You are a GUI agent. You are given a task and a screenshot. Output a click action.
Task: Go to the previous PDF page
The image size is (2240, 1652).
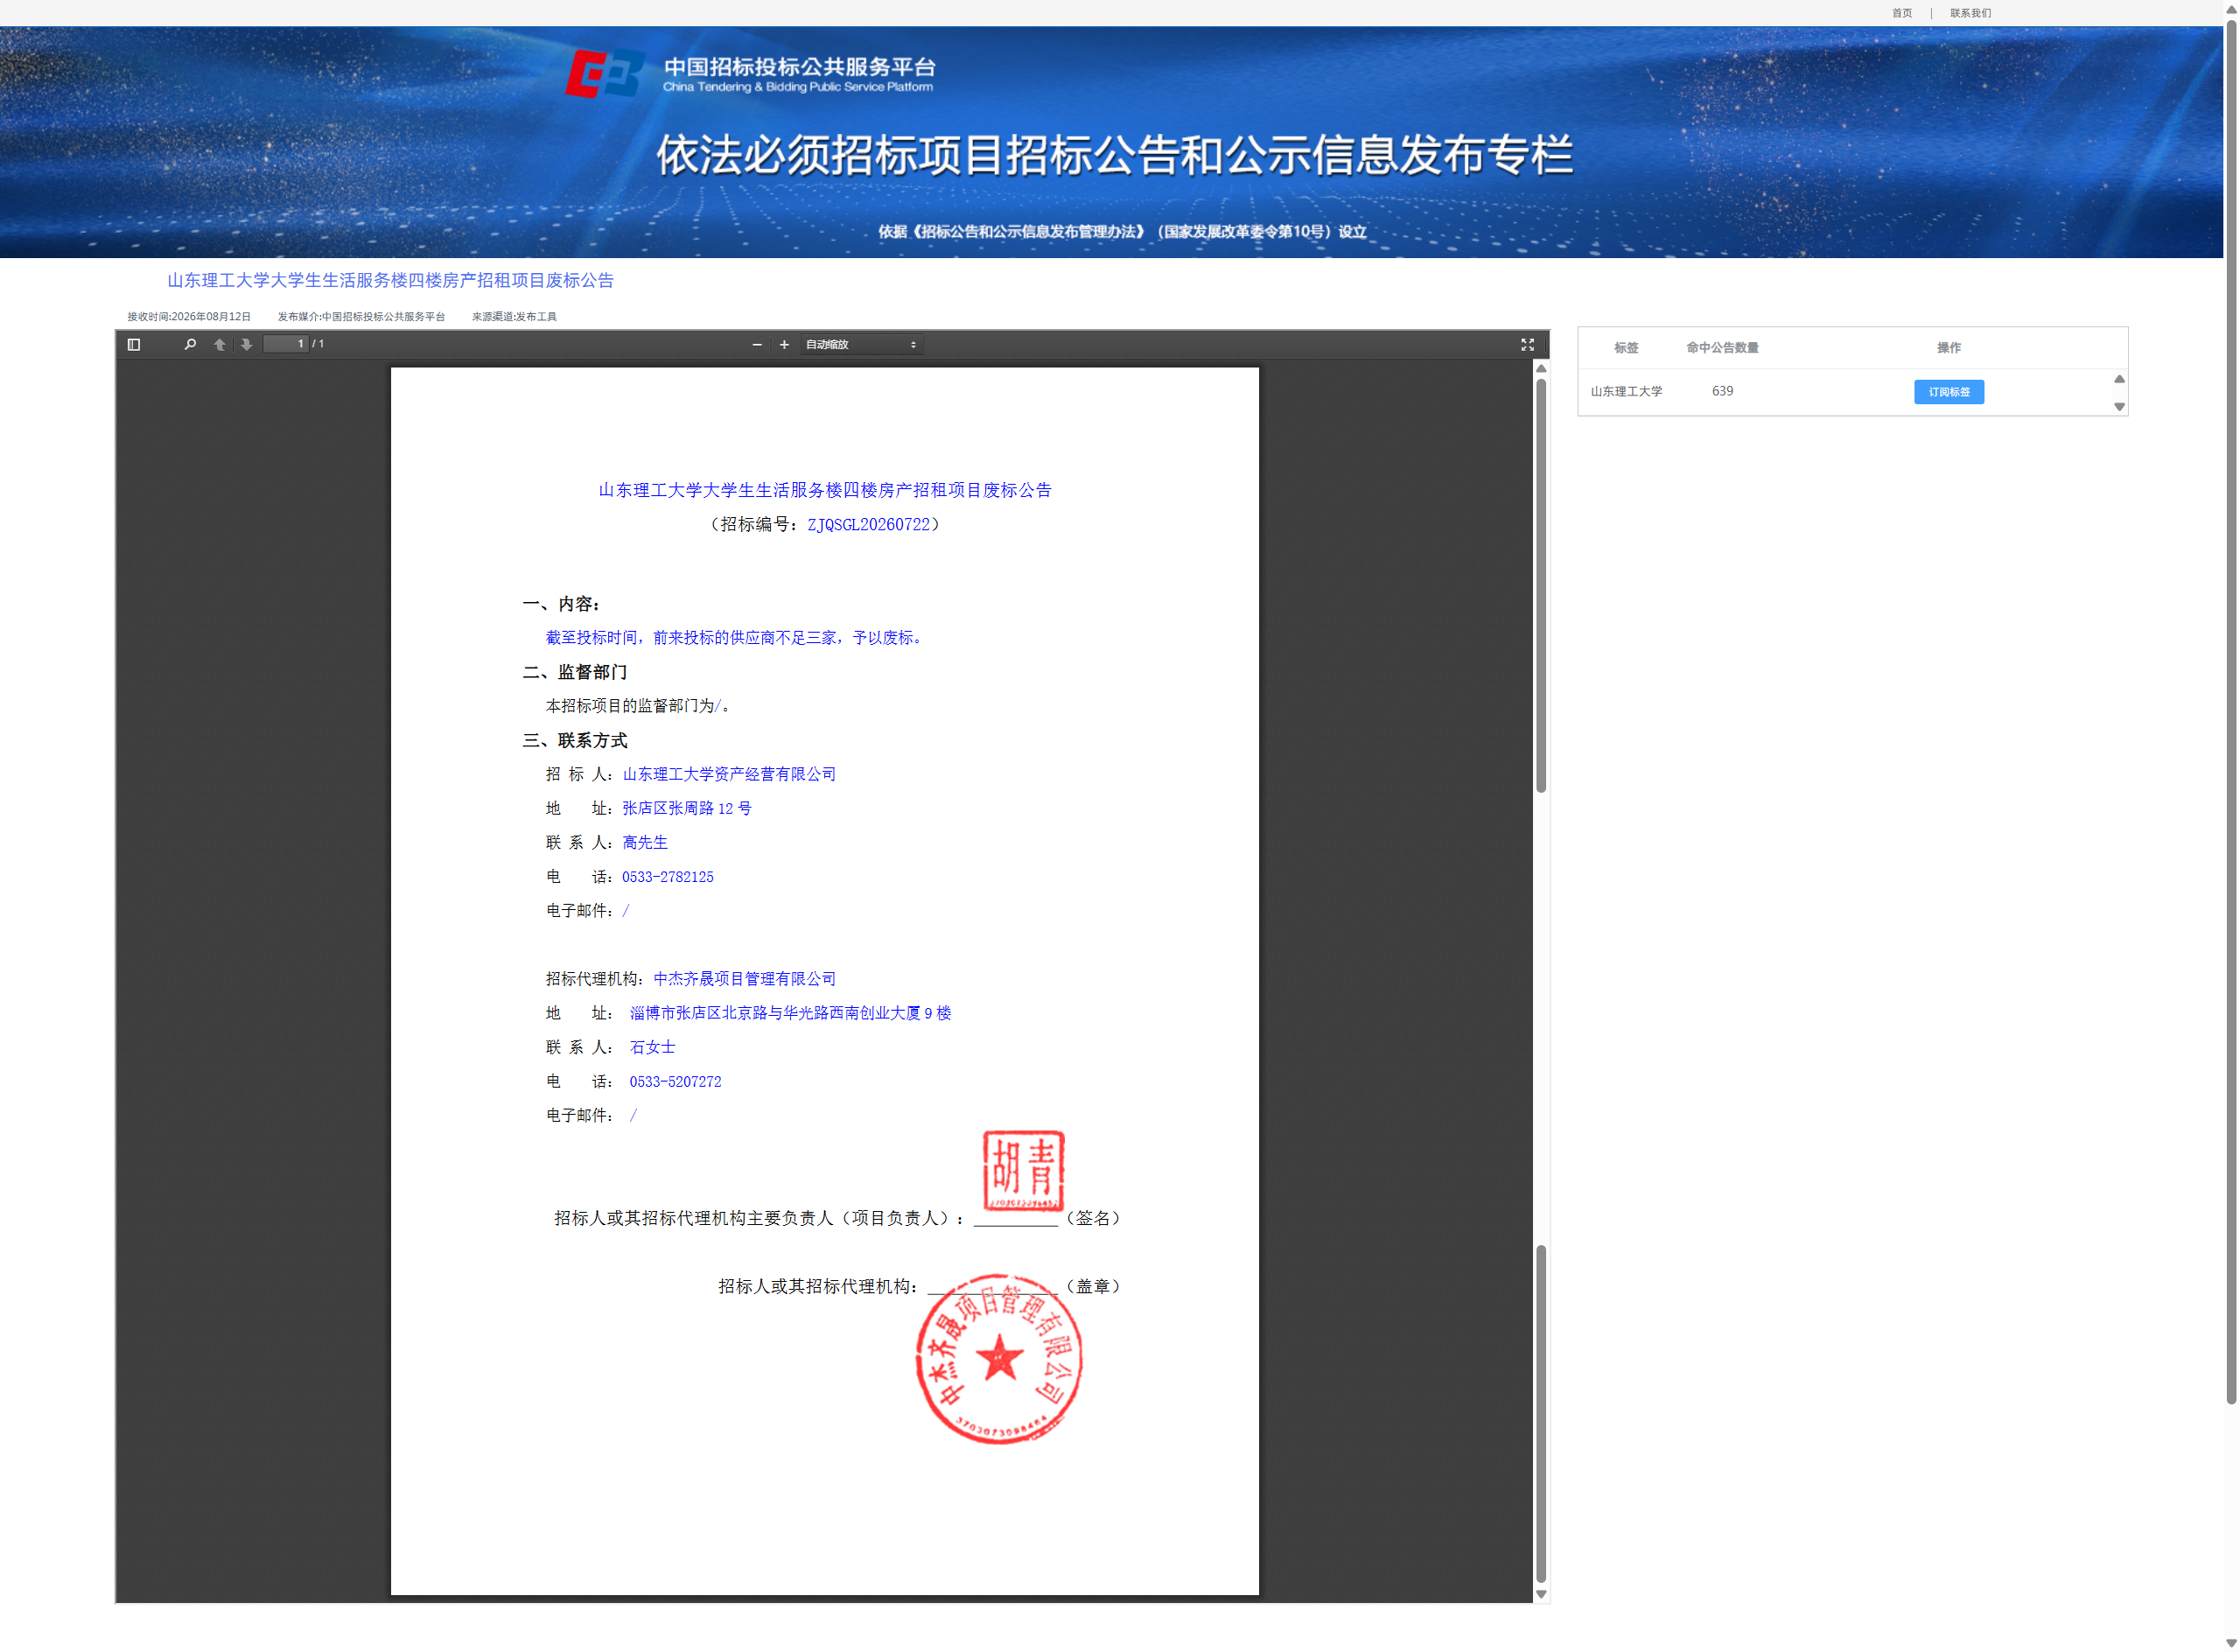(x=220, y=345)
